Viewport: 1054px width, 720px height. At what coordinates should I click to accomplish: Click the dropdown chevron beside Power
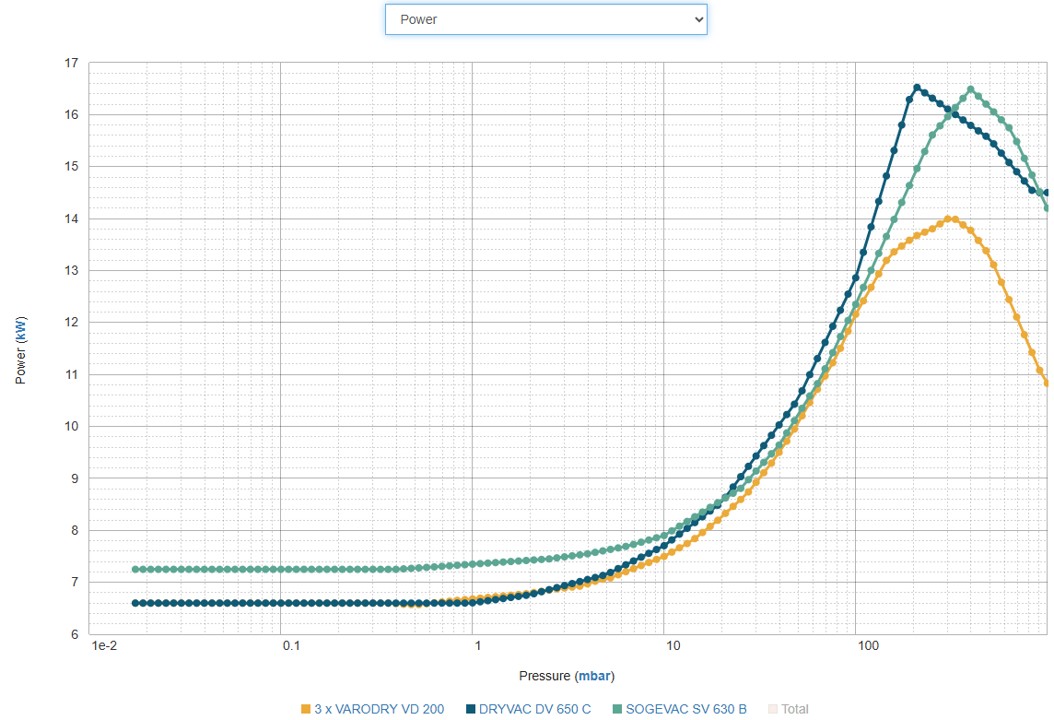[x=697, y=19]
